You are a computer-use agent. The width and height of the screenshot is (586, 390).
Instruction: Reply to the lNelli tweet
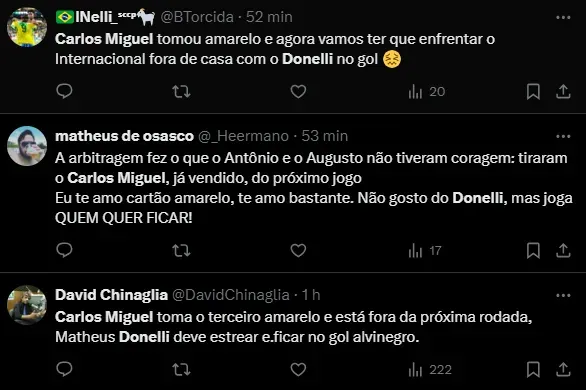(64, 91)
